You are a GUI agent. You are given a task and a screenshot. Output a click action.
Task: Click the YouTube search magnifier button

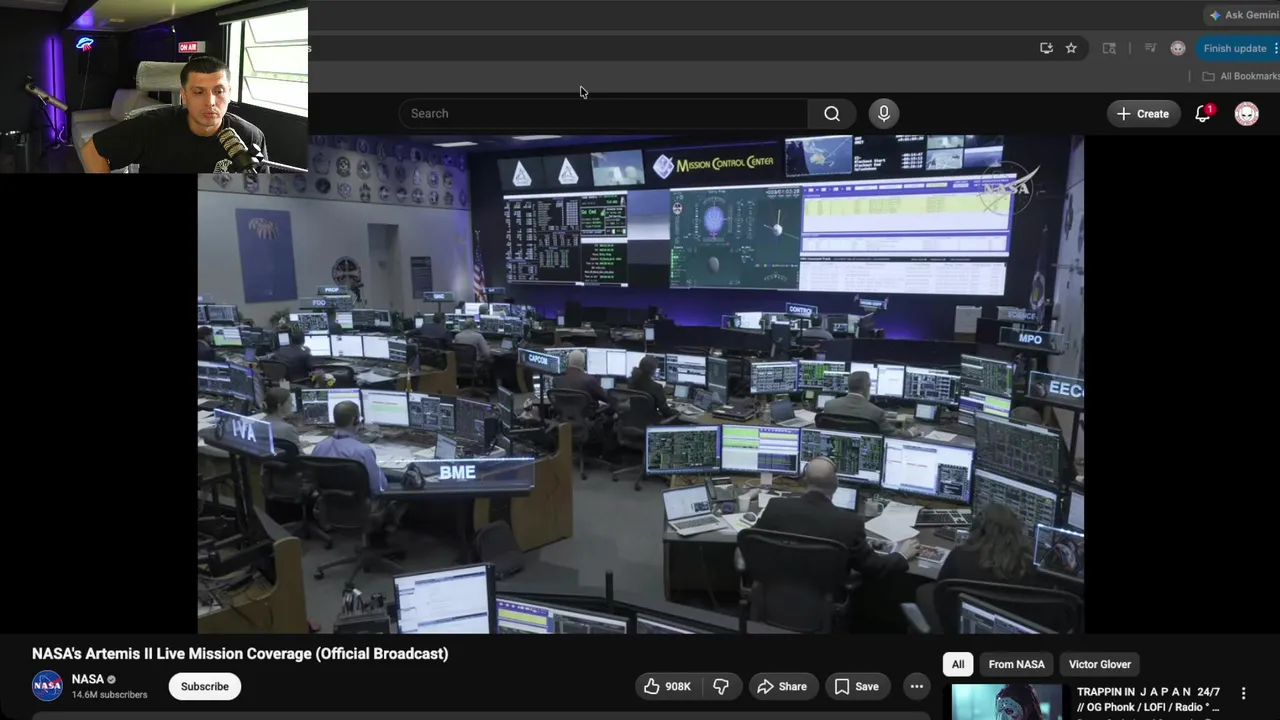[831, 114]
